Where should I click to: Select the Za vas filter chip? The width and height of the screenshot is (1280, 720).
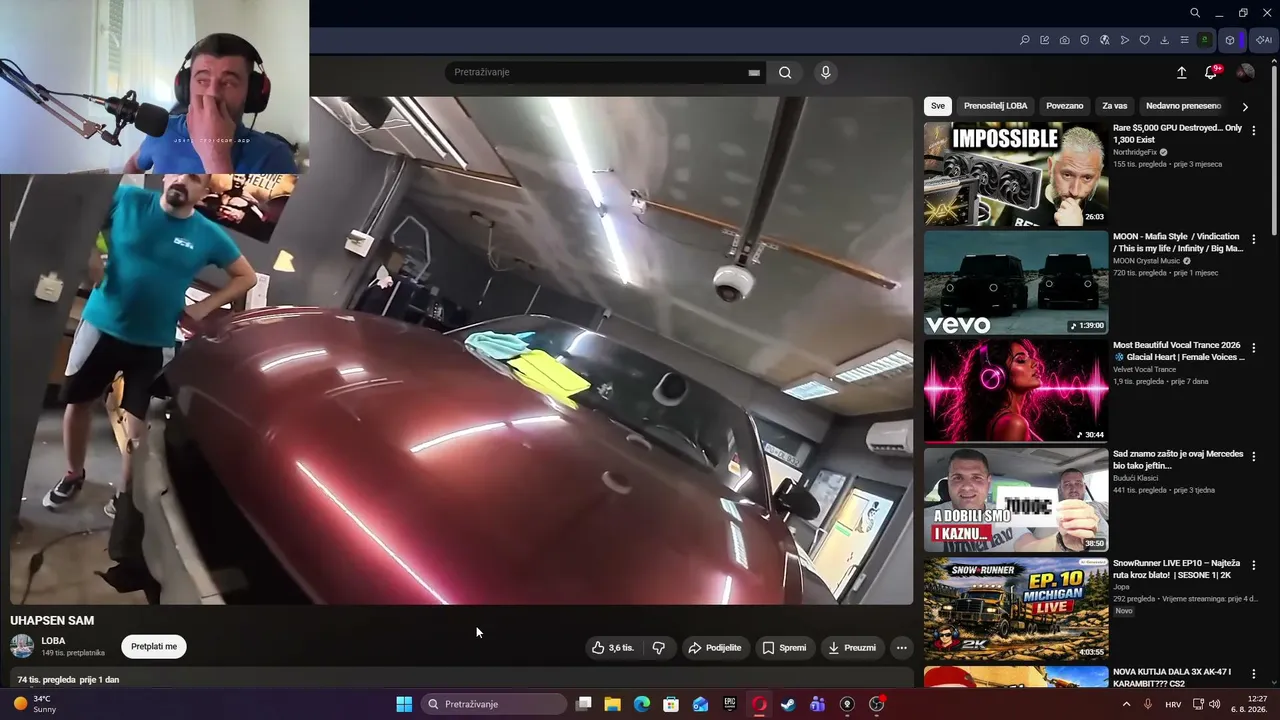click(1114, 106)
